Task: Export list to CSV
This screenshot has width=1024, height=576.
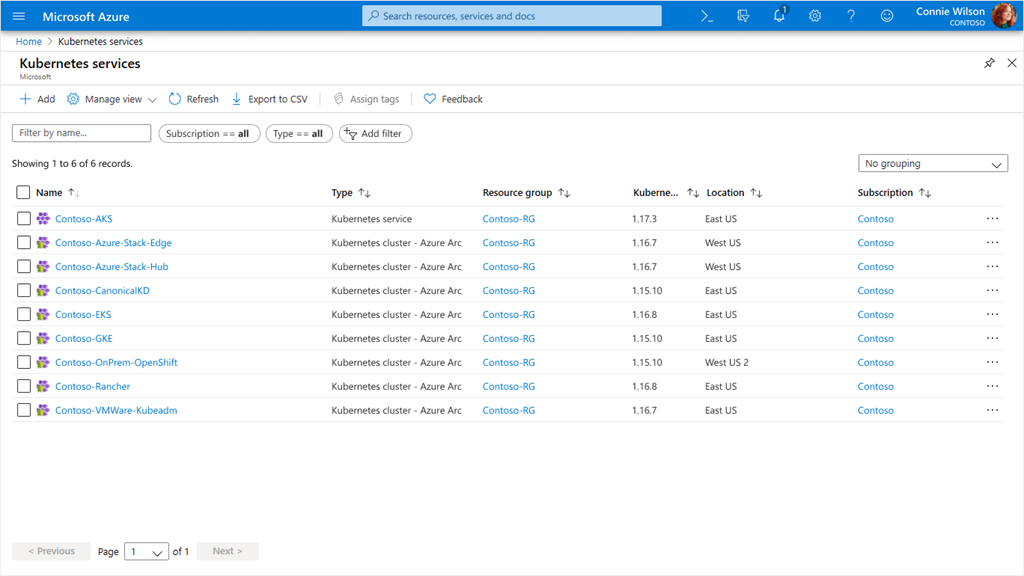Action: point(270,99)
